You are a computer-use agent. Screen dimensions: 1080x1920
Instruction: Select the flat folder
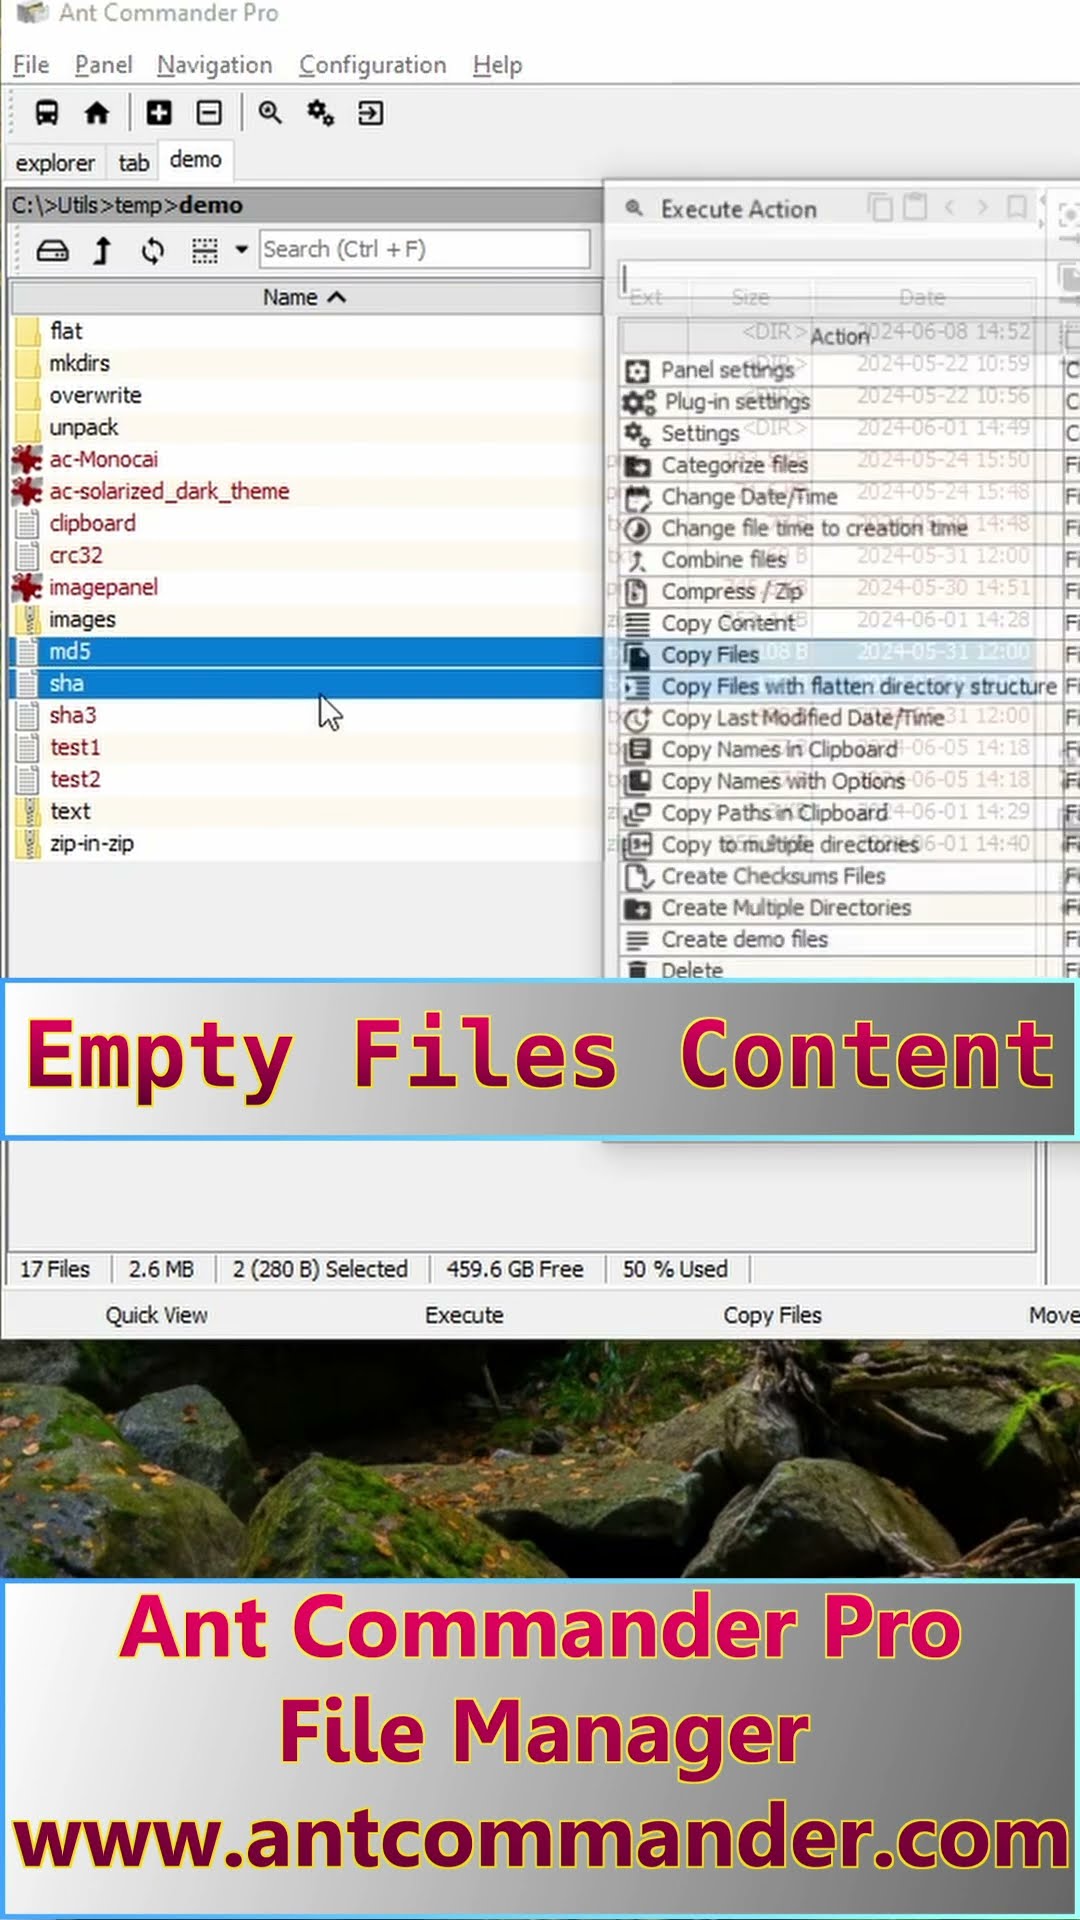[305, 331]
